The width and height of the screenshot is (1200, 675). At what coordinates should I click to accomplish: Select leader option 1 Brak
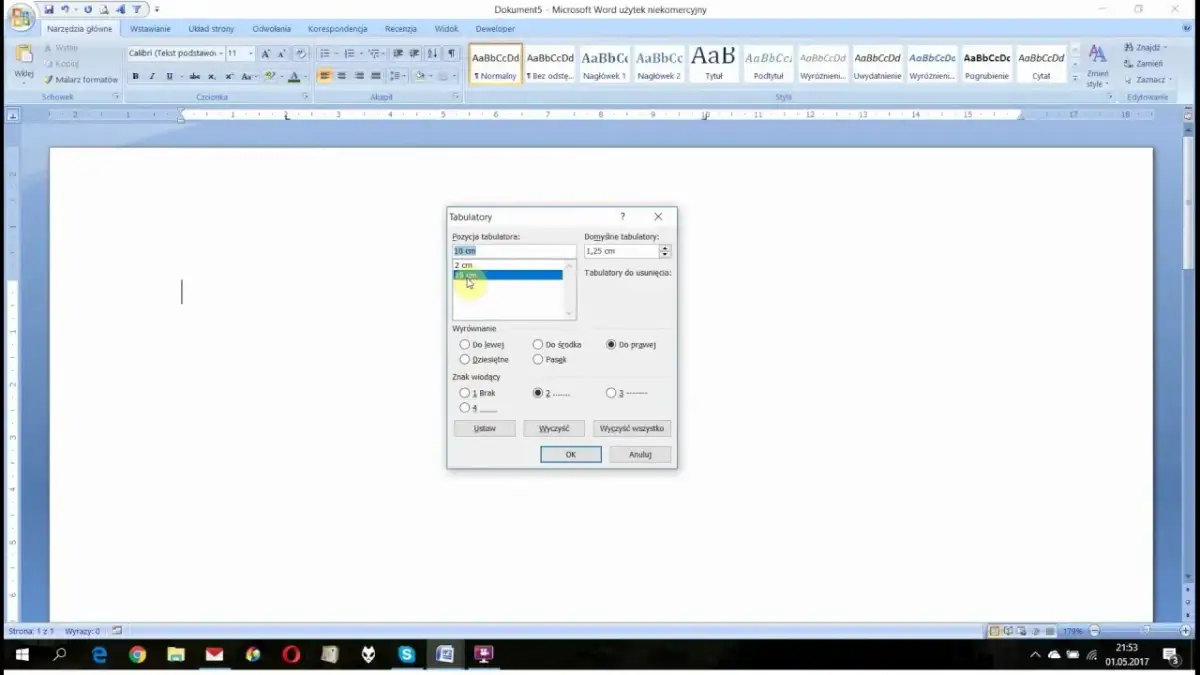pos(465,393)
